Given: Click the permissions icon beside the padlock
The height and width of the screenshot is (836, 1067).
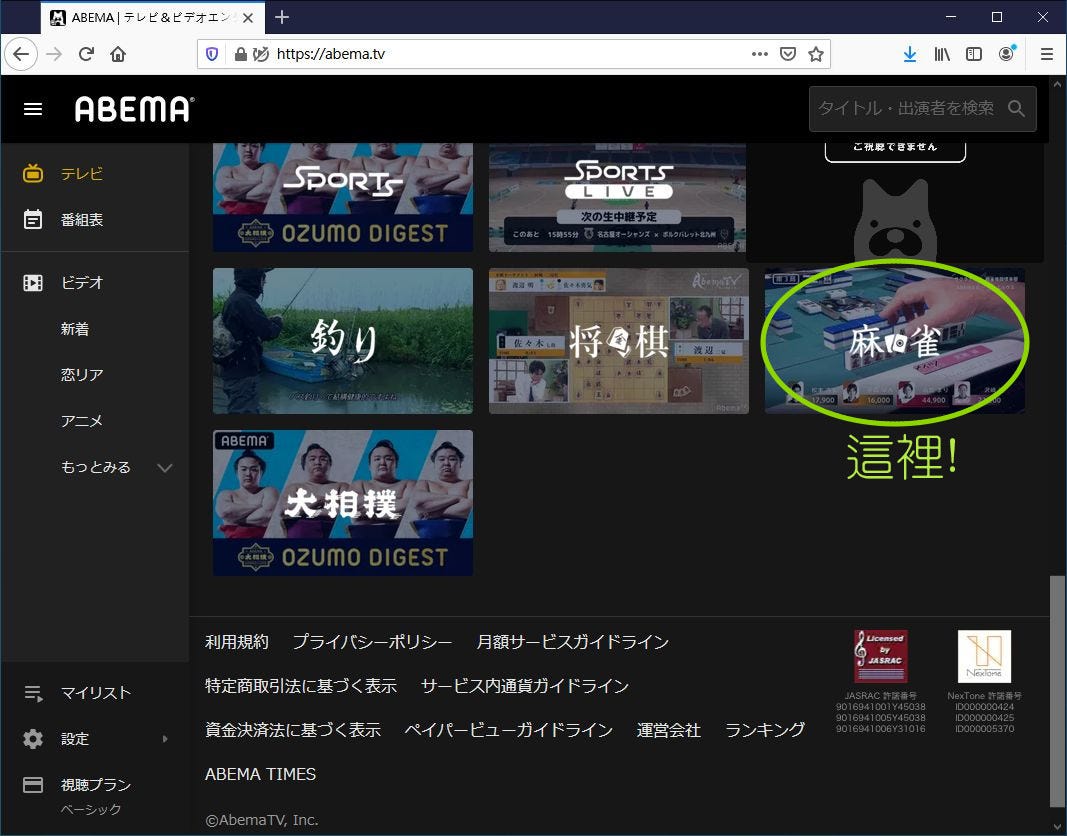Looking at the screenshot, I should (261, 54).
